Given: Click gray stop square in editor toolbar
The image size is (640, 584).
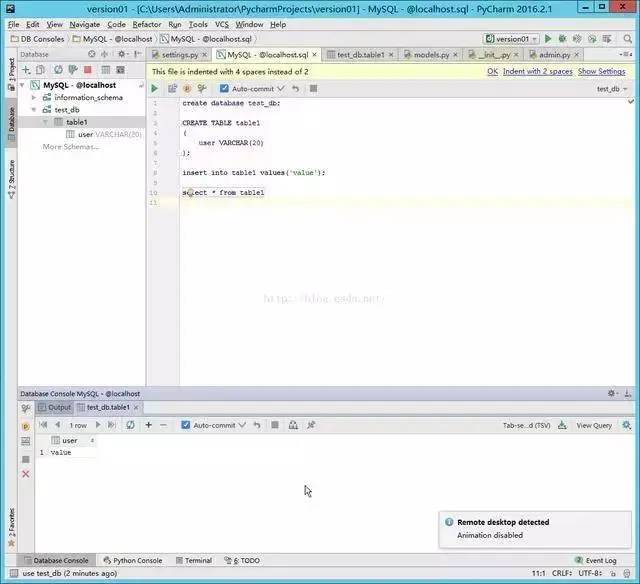Looking at the screenshot, I should pos(313,89).
